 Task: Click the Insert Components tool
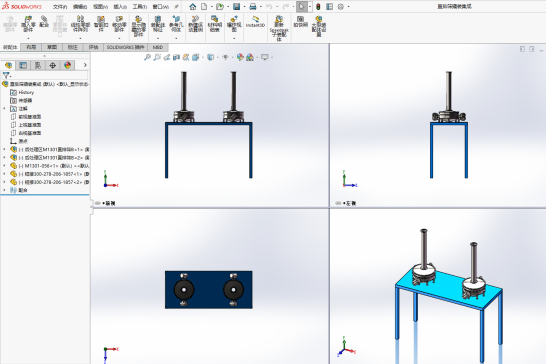[x=28, y=24]
